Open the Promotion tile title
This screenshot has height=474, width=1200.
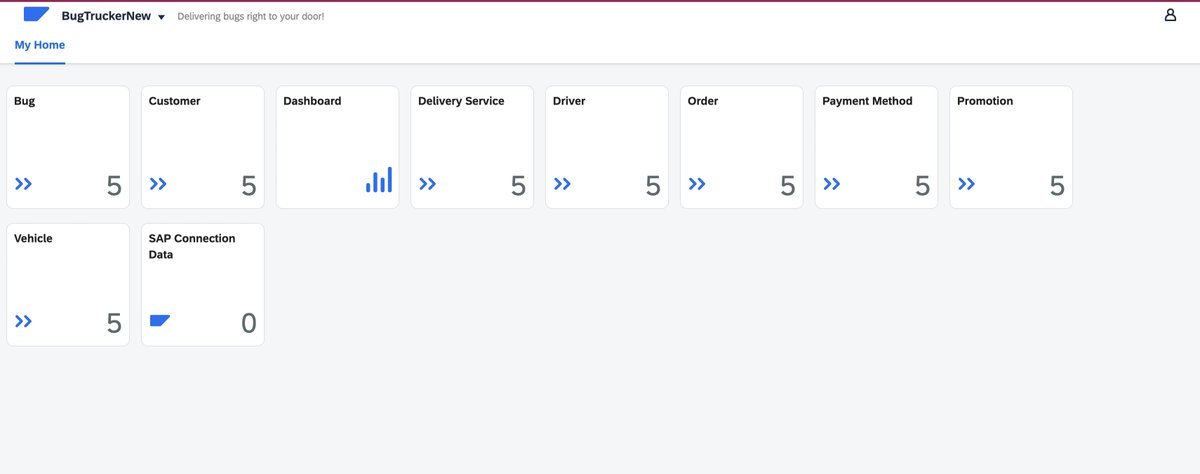point(985,101)
